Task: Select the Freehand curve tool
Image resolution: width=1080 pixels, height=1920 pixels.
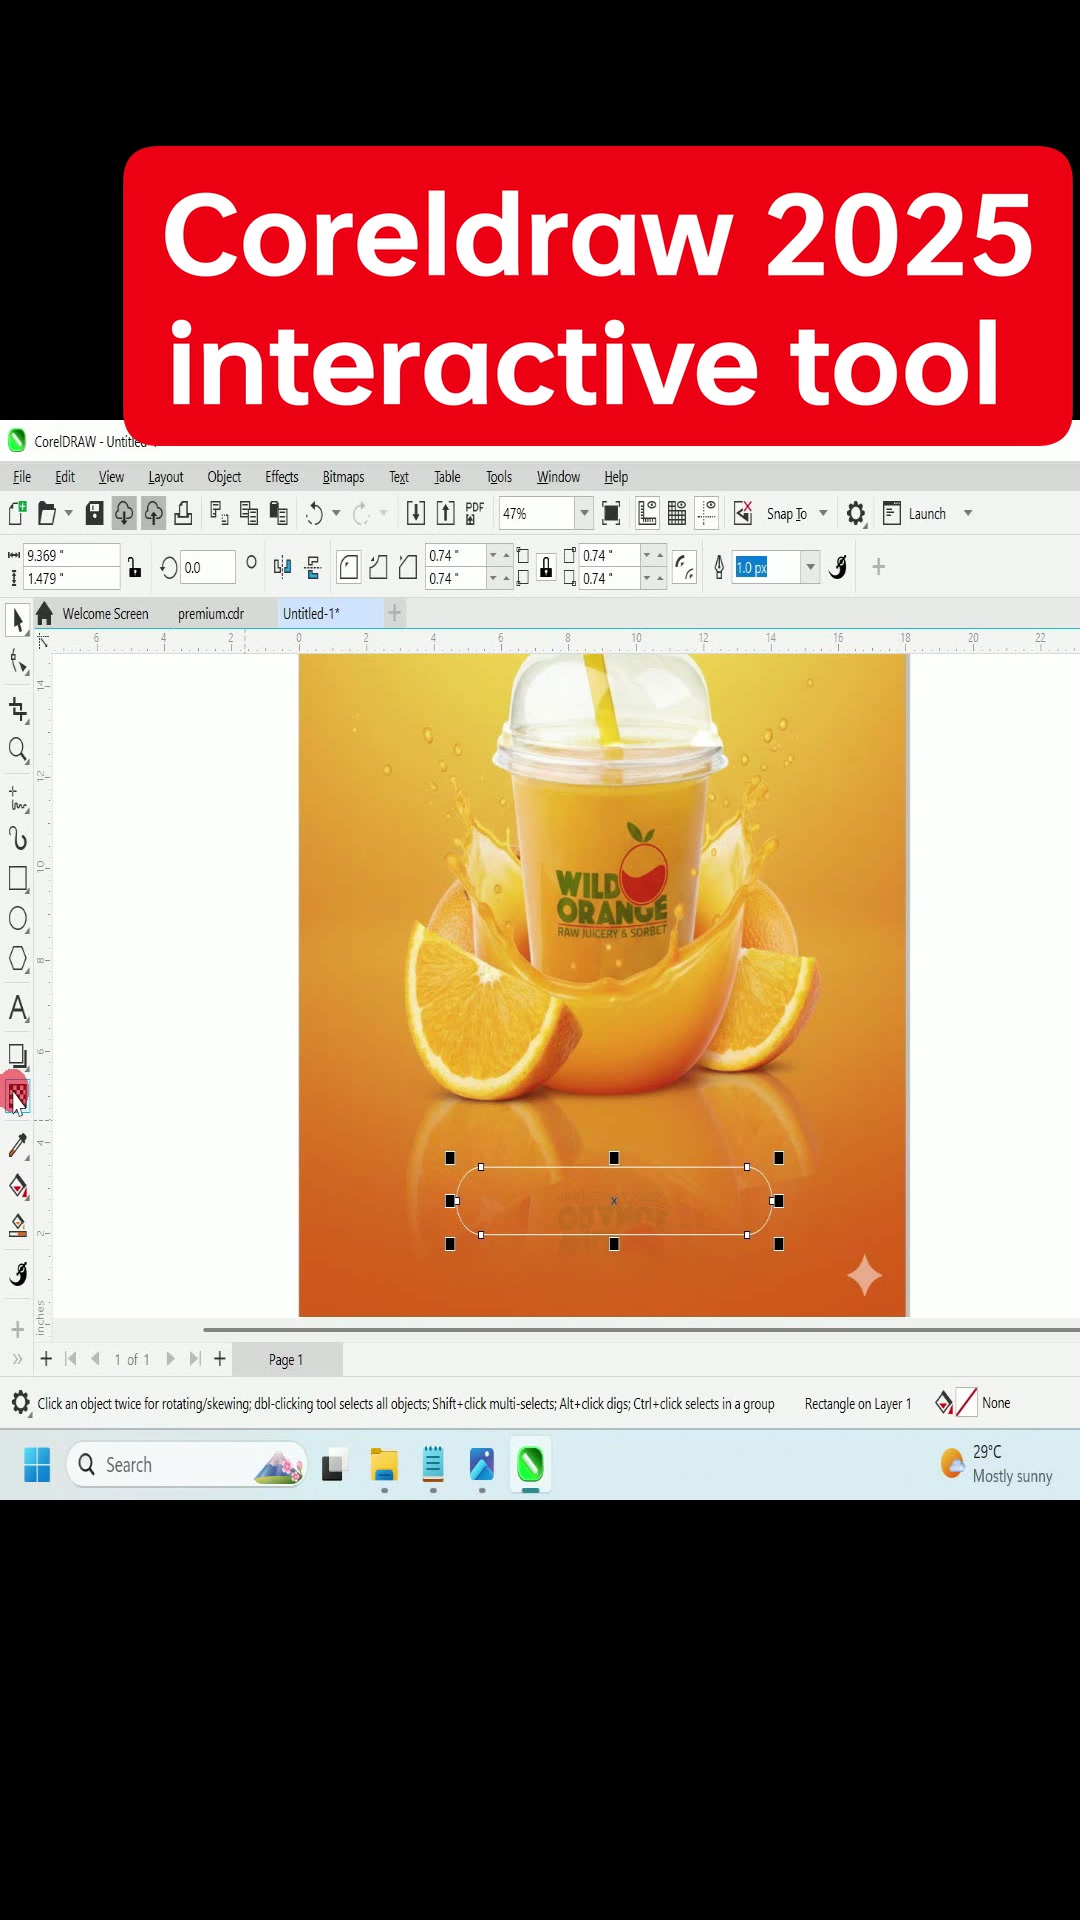Action: point(17,799)
